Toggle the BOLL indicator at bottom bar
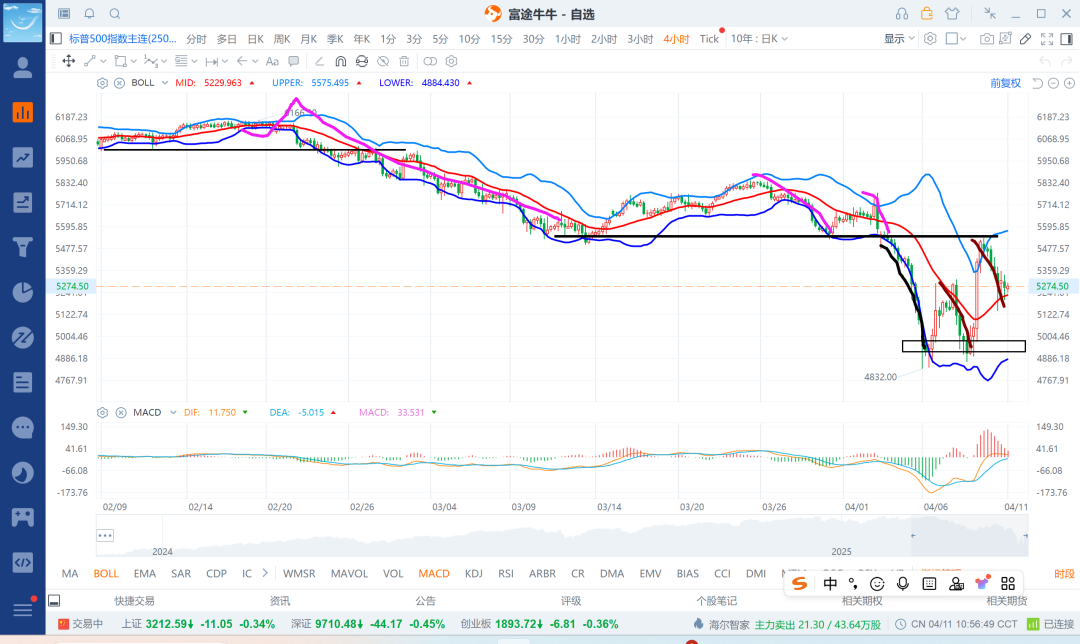 106,573
